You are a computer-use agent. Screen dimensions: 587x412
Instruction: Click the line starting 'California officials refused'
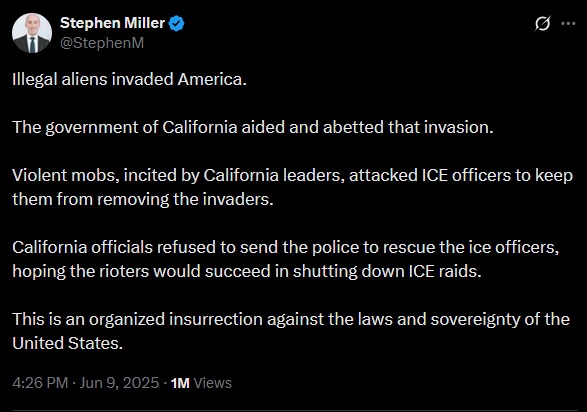click(286, 247)
